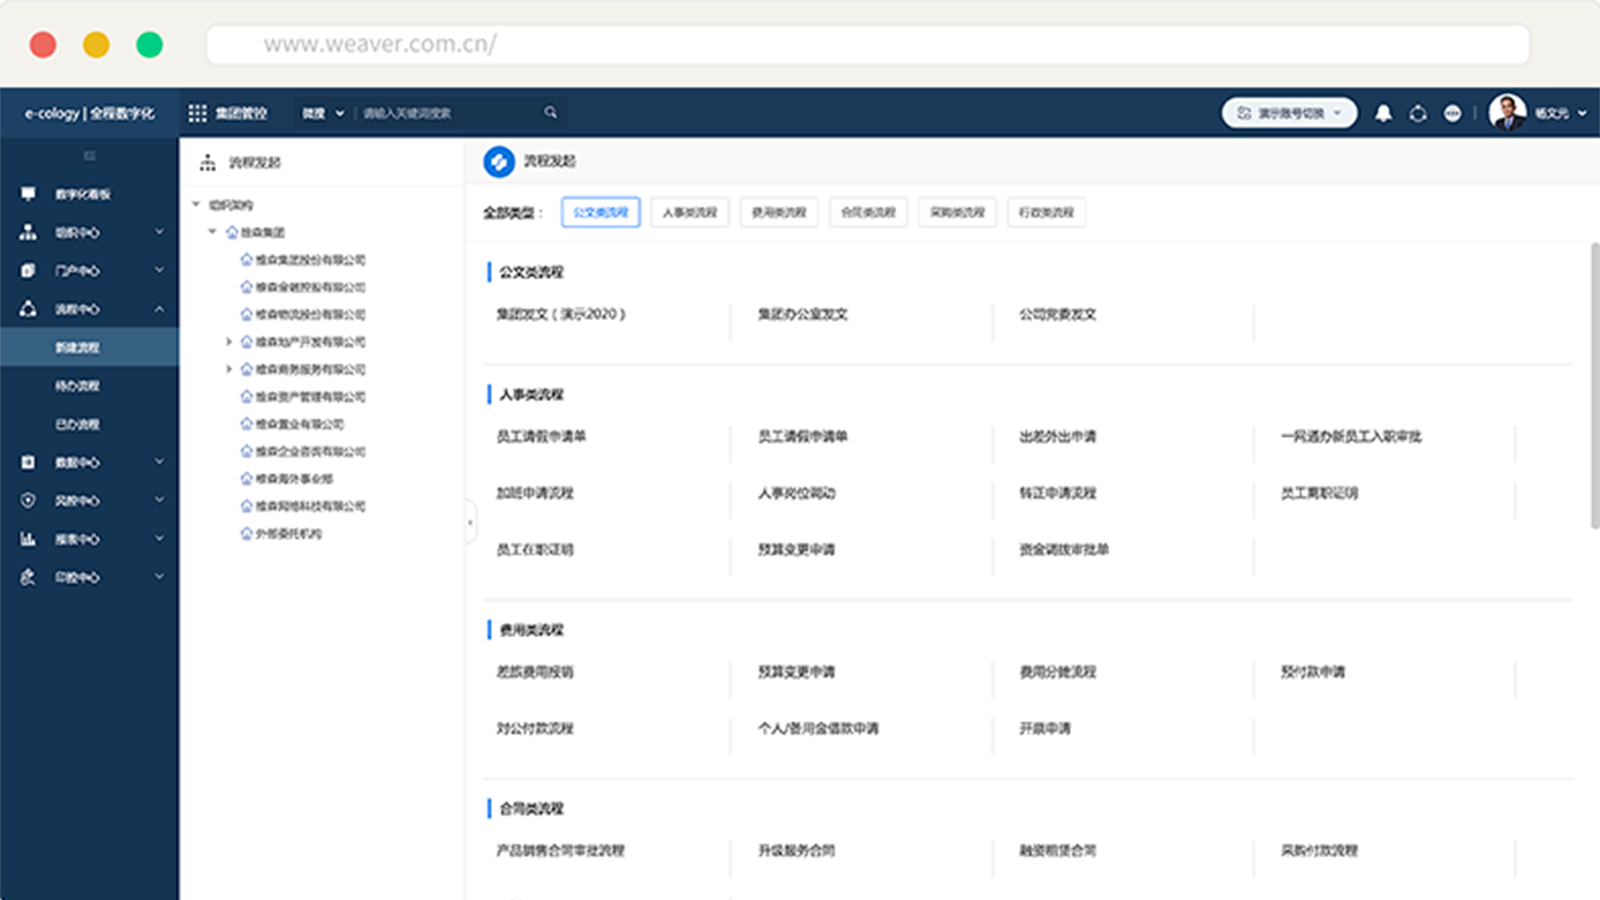The height and width of the screenshot is (900, 1600).
Task: Click the blue 流程发起 circular icon
Action: click(499, 161)
